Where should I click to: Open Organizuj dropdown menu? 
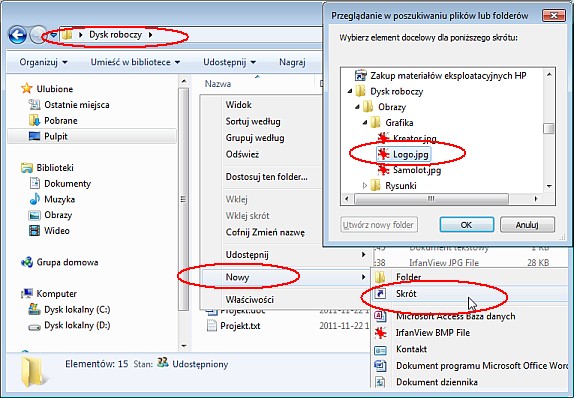(43, 62)
